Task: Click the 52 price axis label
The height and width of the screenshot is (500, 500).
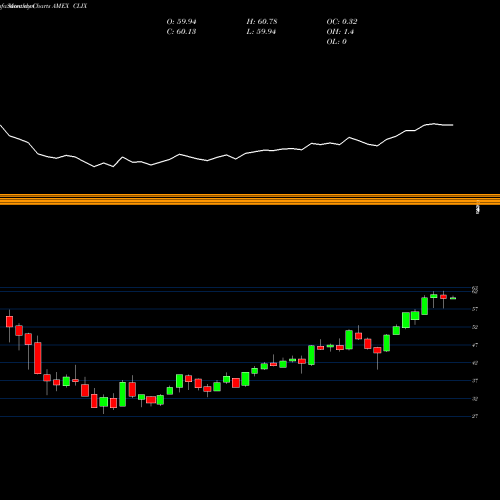Action: 475,327
